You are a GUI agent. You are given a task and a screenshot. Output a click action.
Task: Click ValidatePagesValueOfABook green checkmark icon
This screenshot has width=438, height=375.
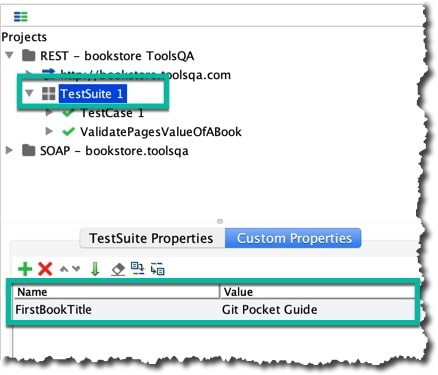click(68, 132)
